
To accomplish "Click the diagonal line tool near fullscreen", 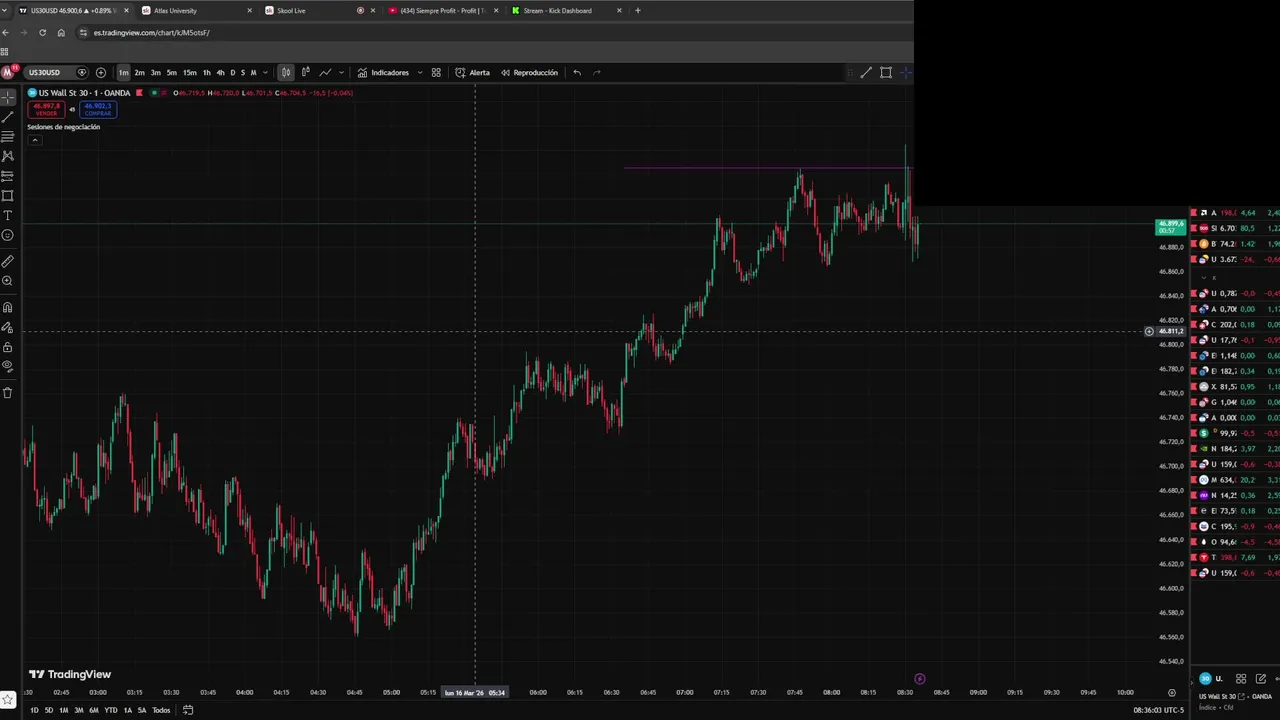I will (866, 72).
